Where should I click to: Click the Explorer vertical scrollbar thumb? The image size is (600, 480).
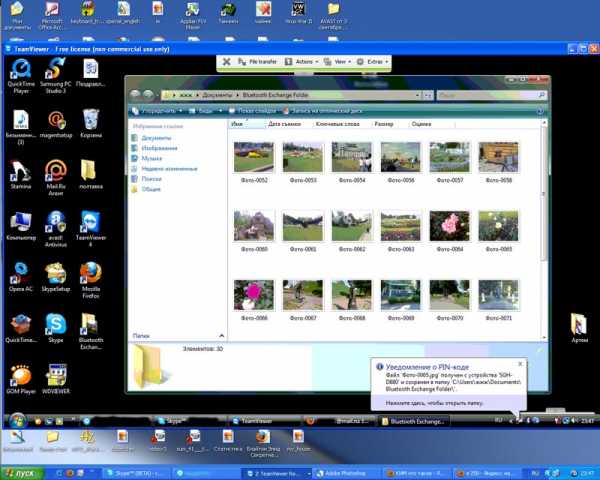point(543,195)
